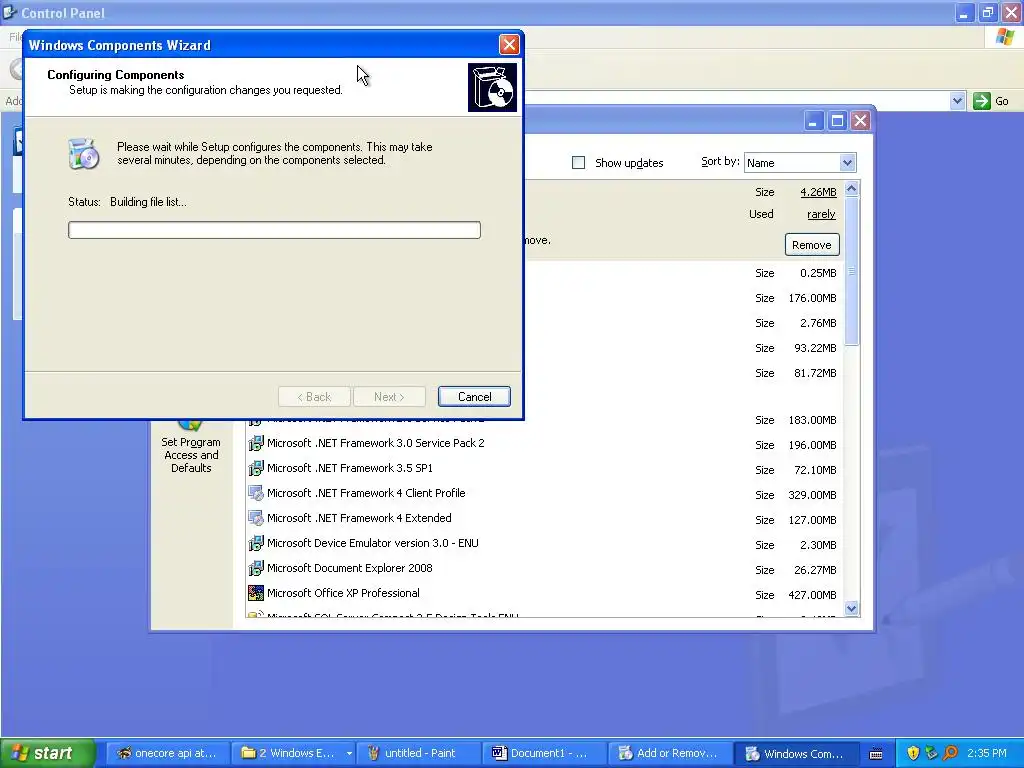Click the rarely used link
1024x768 pixels.
(821, 214)
